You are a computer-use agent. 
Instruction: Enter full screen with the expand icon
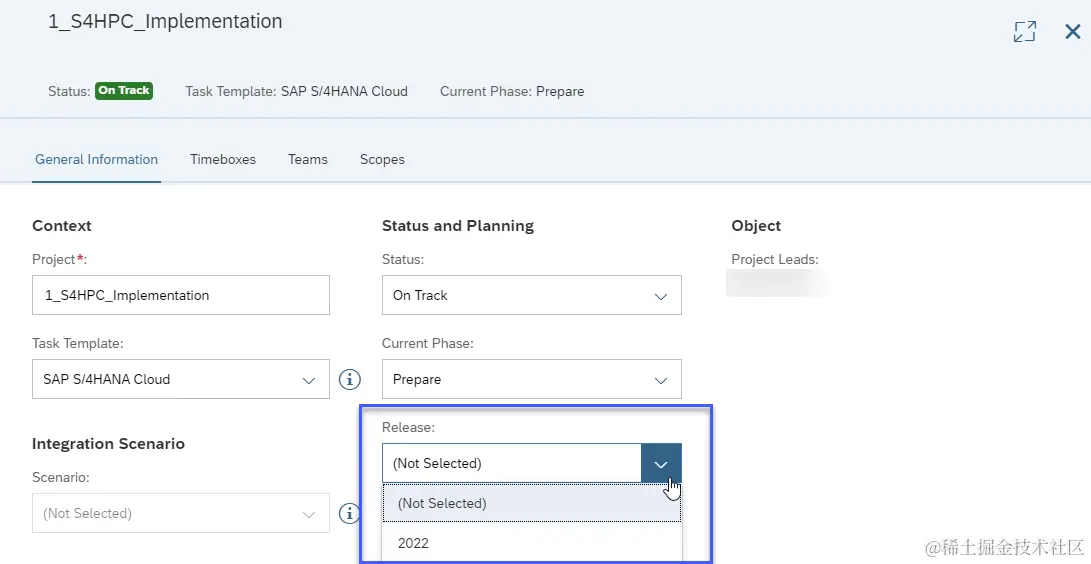coord(1024,32)
